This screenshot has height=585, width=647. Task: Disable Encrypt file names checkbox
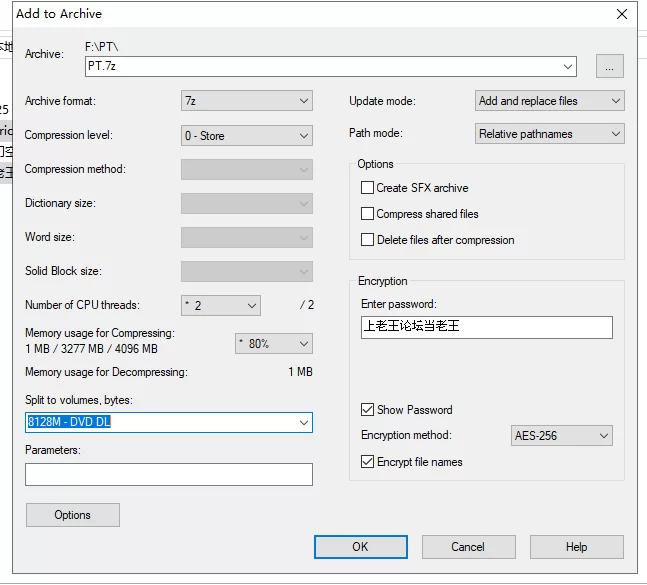pos(368,462)
